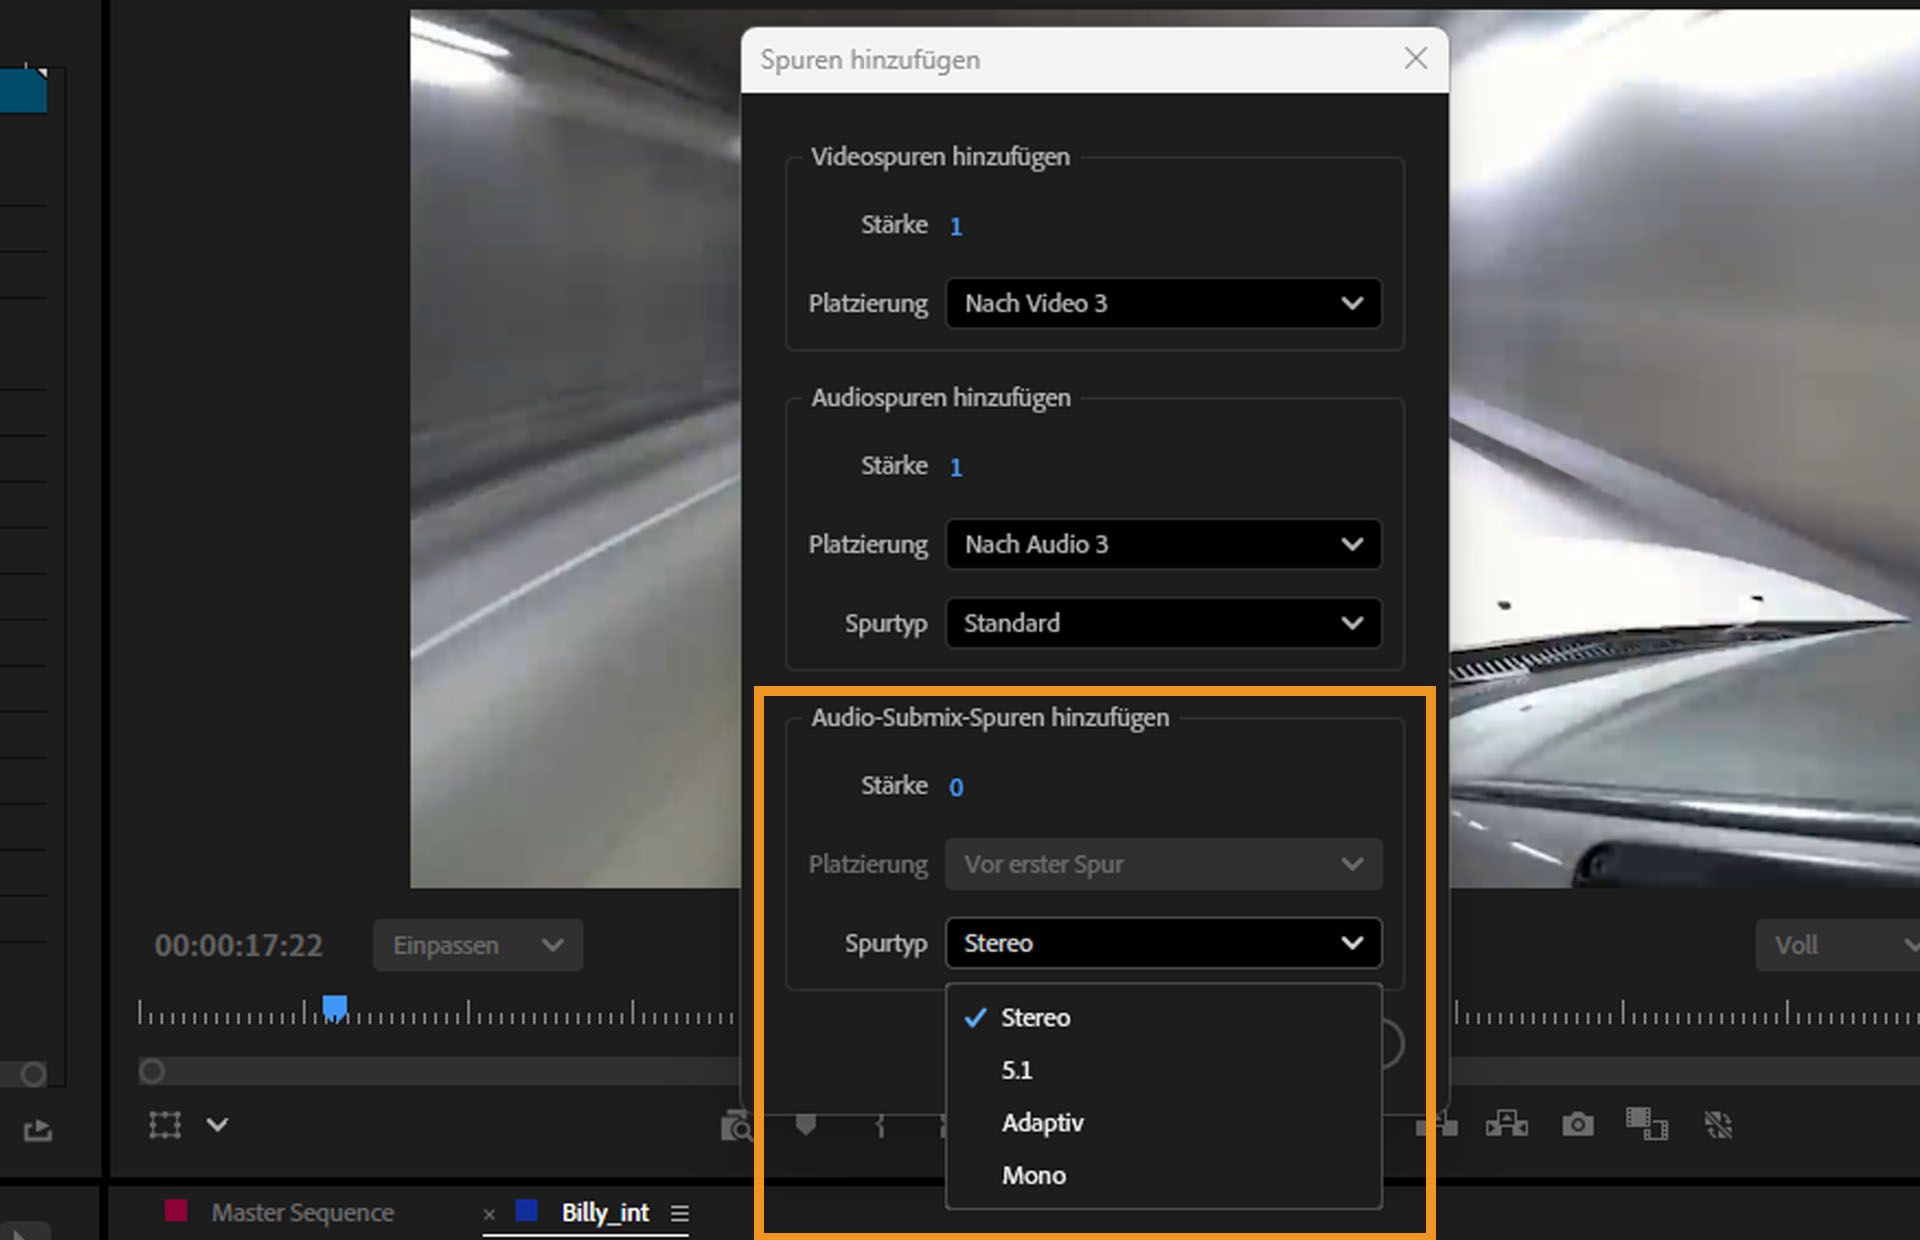Click the Export Frame camera icon
Viewport: 1920px width, 1240px height.
point(1577,1124)
